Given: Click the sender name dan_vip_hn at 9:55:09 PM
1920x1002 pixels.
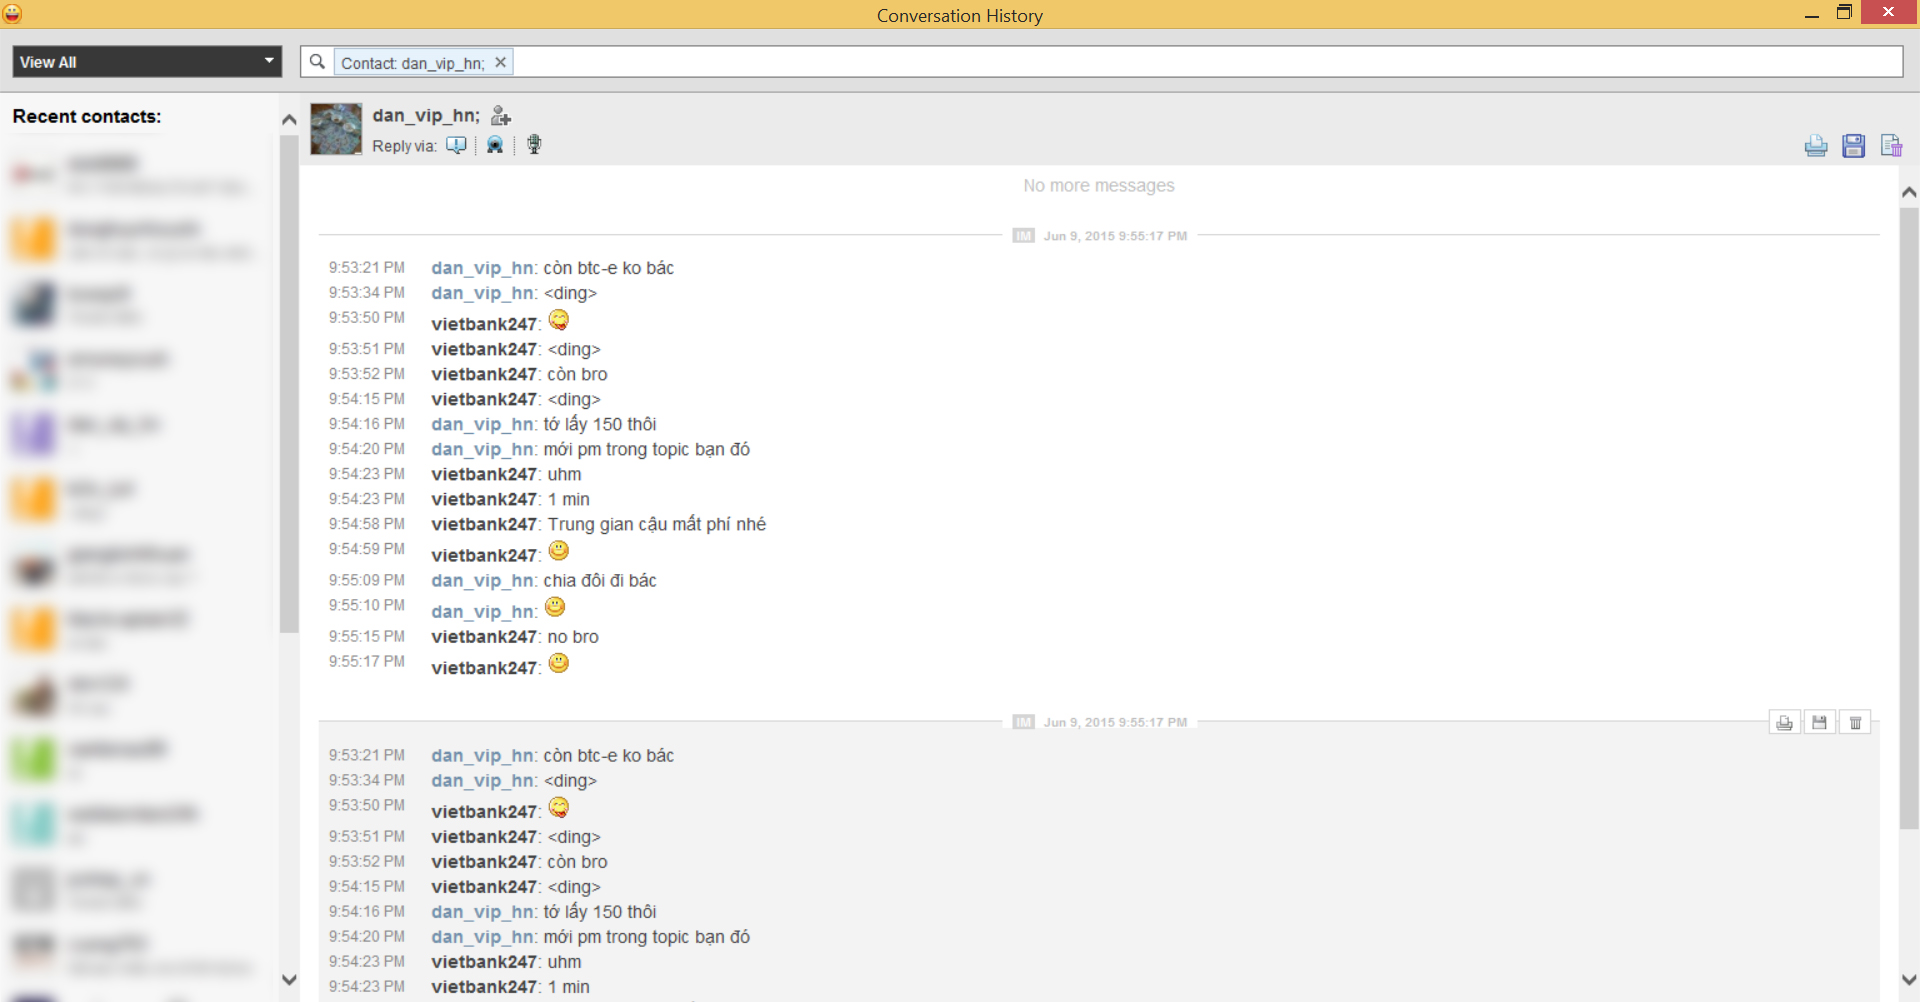Looking at the screenshot, I should [484, 581].
